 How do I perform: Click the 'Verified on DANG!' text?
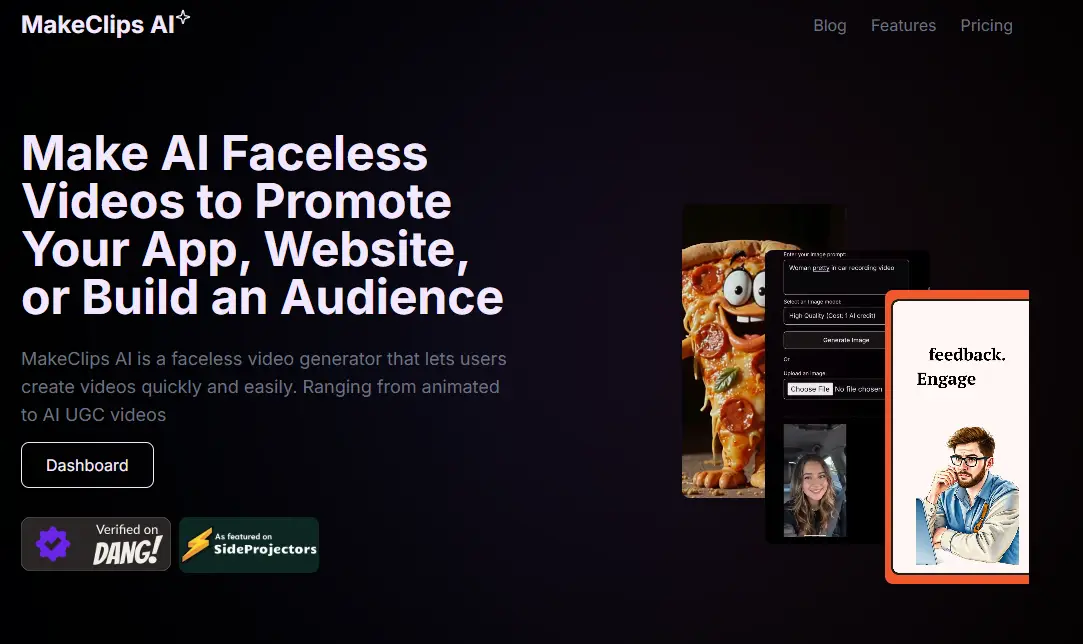[126, 545]
